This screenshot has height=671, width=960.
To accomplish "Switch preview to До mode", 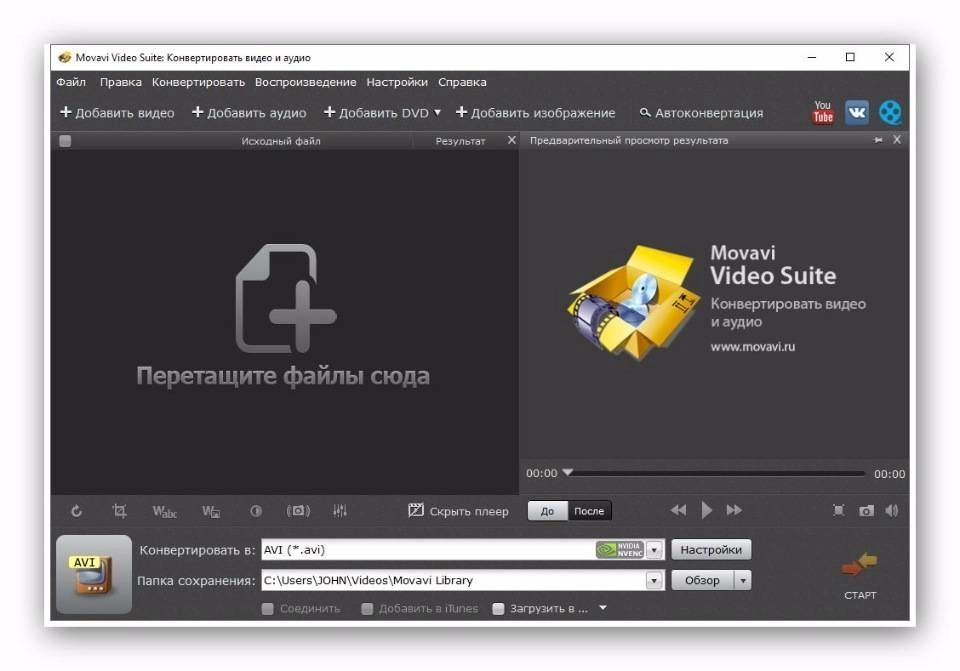I will point(547,511).
